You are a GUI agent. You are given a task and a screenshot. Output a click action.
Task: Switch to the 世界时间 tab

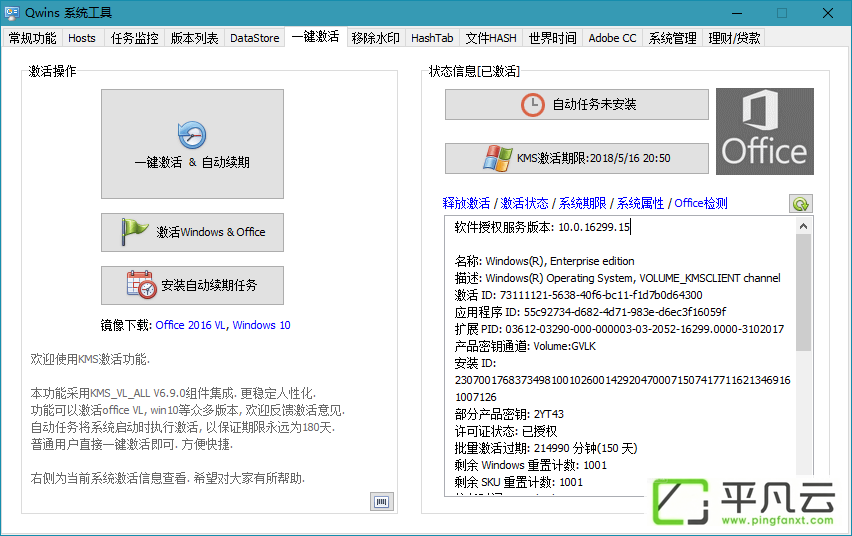(x=553, y=38)
